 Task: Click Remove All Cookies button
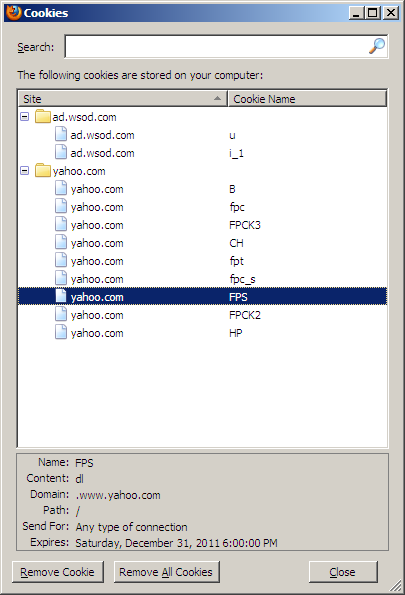pyautogui.click(x=167, y=572)
